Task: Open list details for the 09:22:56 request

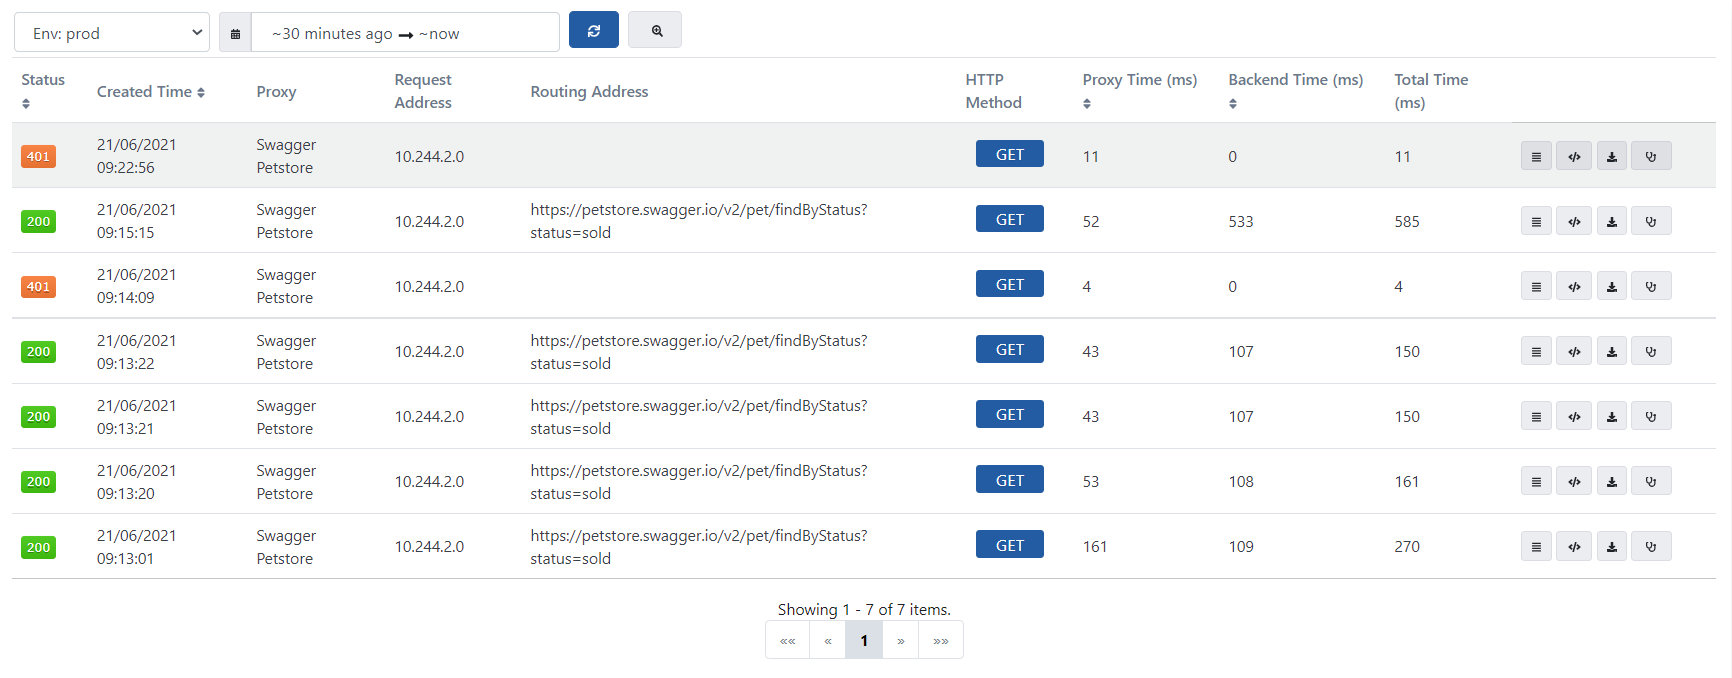Action: [x=1536, y=156]
